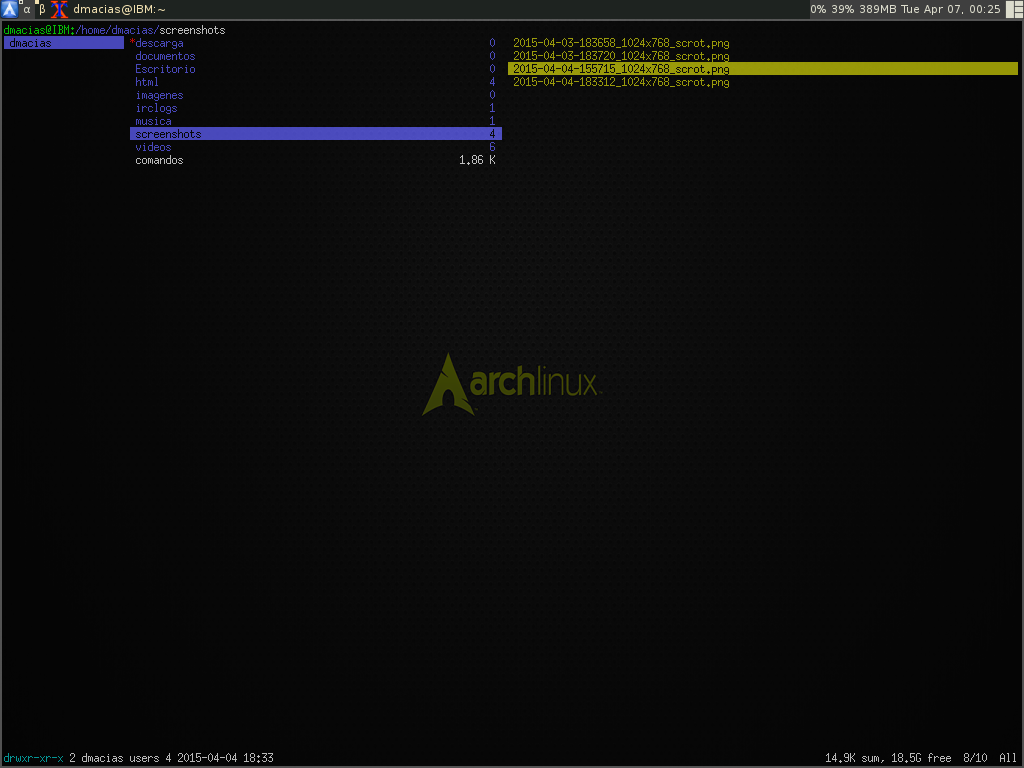Select file 2015-04-03-183720_1024x768_scrot.png
The width and height of the screenshot is (1024, 768).
tap(621, 56)
